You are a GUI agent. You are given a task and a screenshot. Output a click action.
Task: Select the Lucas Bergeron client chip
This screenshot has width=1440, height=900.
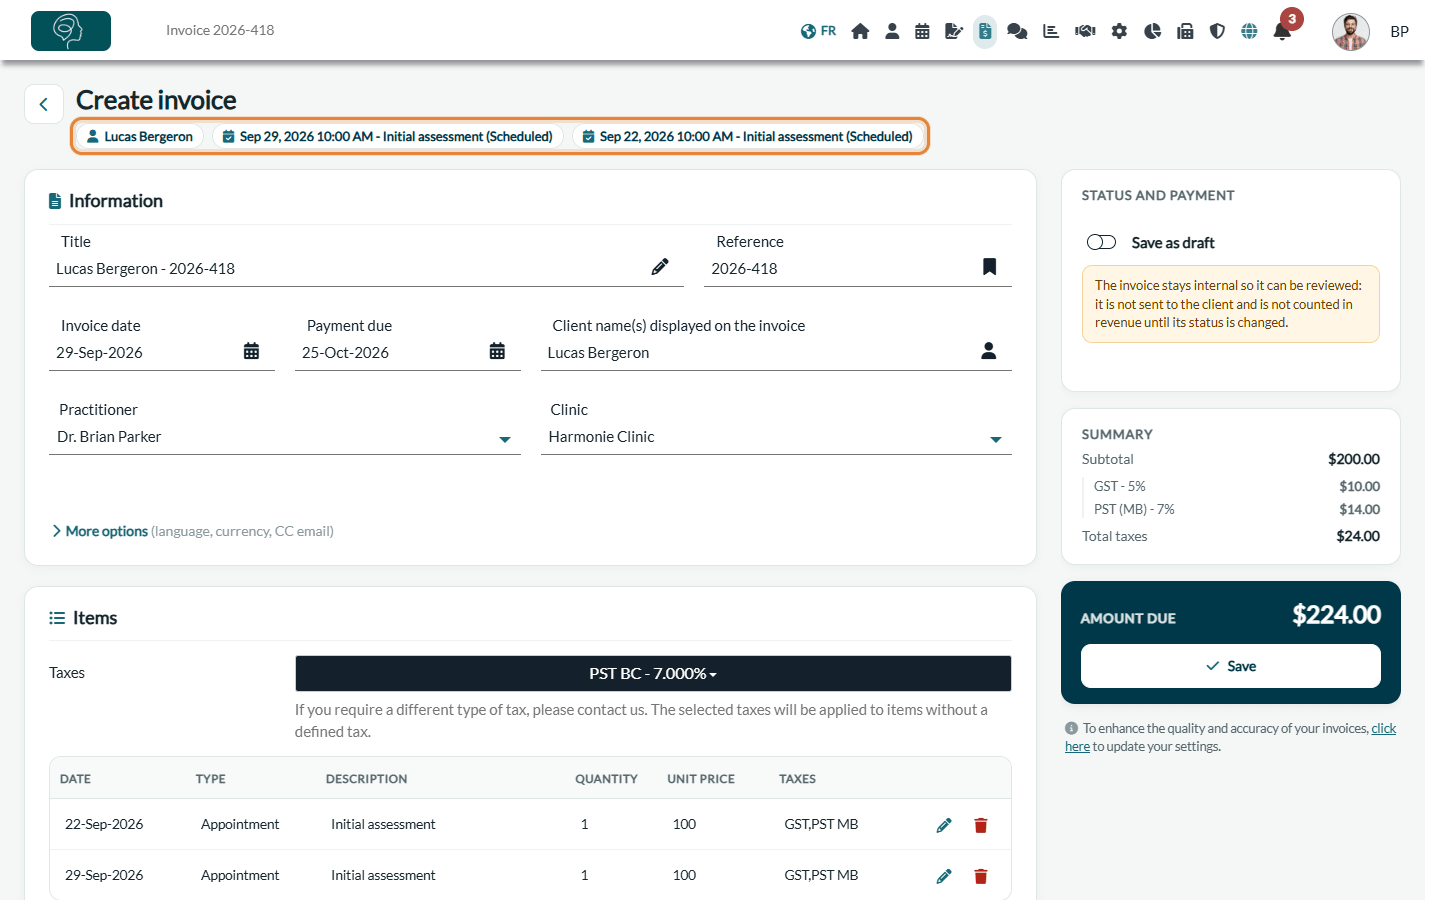click(140, 136)
